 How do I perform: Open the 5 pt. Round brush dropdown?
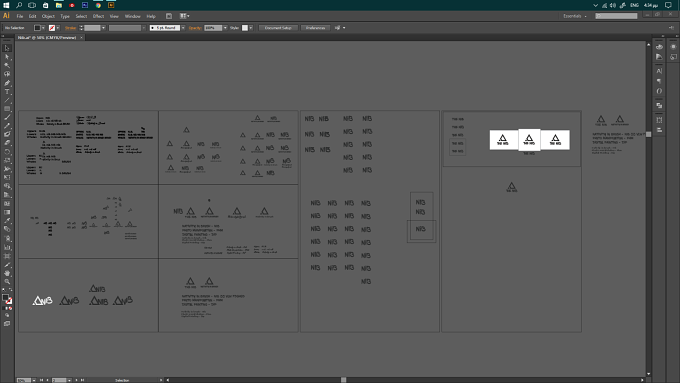183,28
